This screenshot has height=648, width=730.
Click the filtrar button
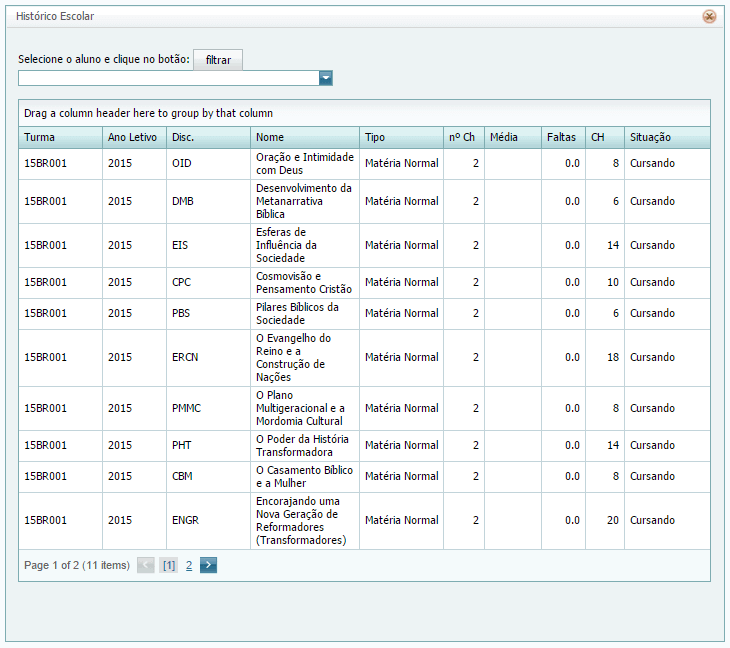218,60
